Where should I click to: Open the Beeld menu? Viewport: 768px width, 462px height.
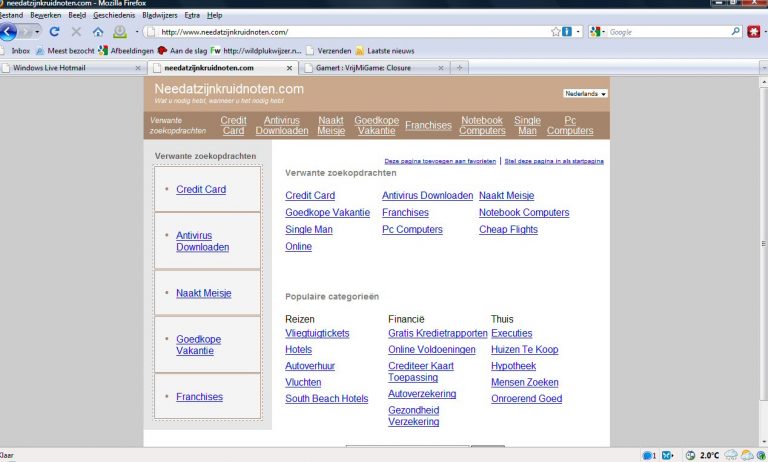click(x=77, y=15)
